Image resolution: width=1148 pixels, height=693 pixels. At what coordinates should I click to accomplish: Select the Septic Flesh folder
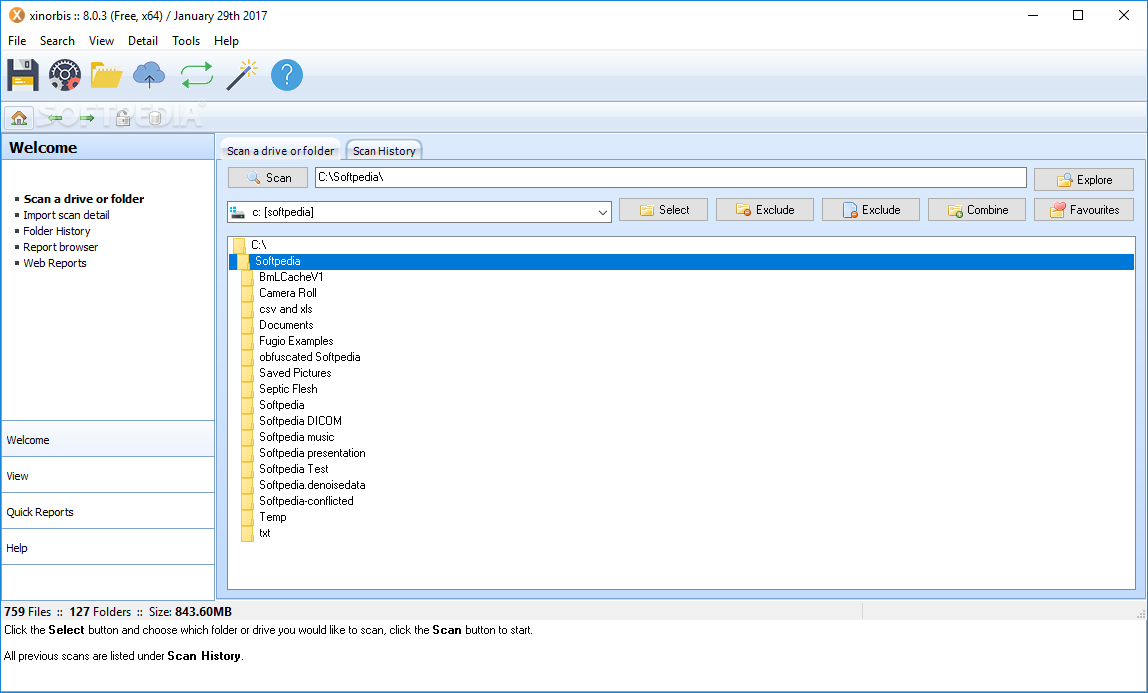point(288,389)
